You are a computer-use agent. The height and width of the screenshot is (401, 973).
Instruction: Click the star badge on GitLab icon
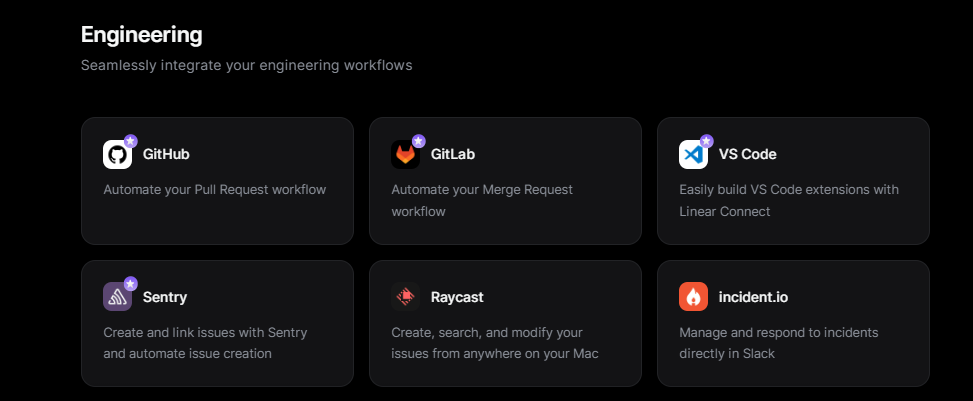(x=418, y=142)
